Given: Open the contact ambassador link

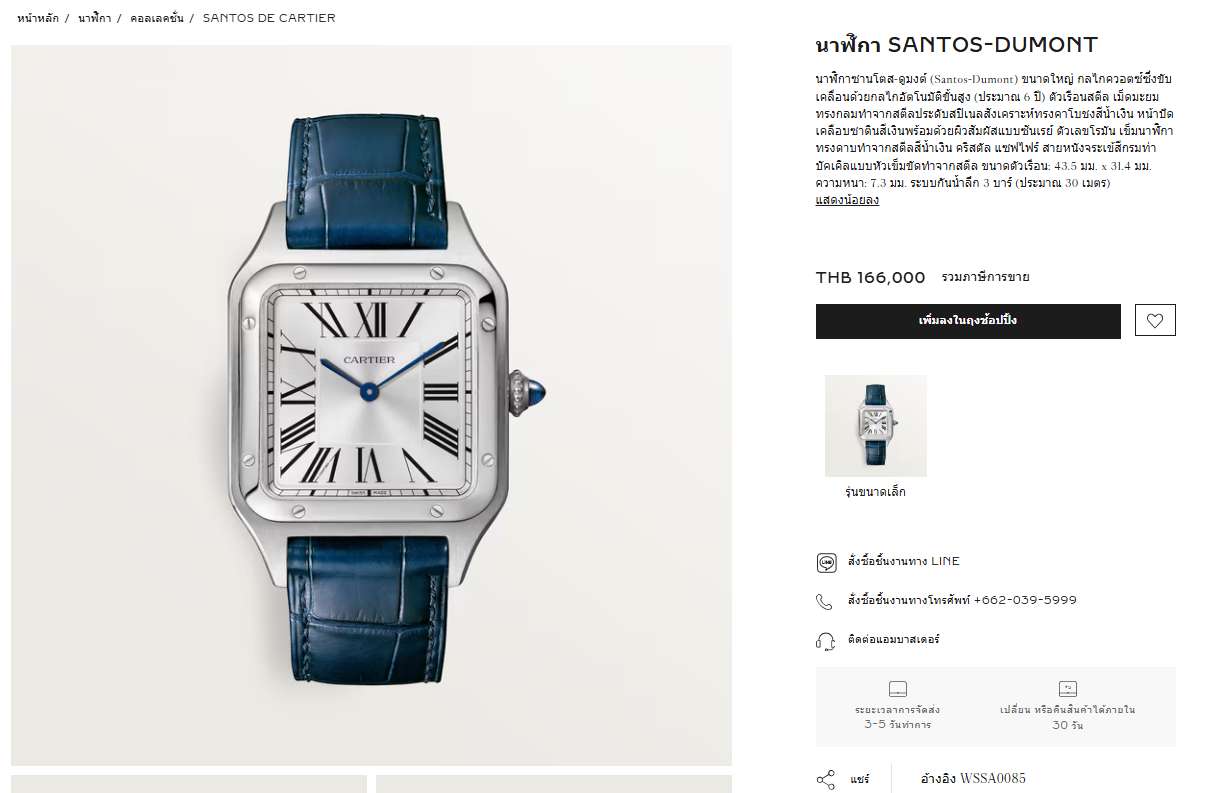Looking at the screenshot, I should (894, 639).
